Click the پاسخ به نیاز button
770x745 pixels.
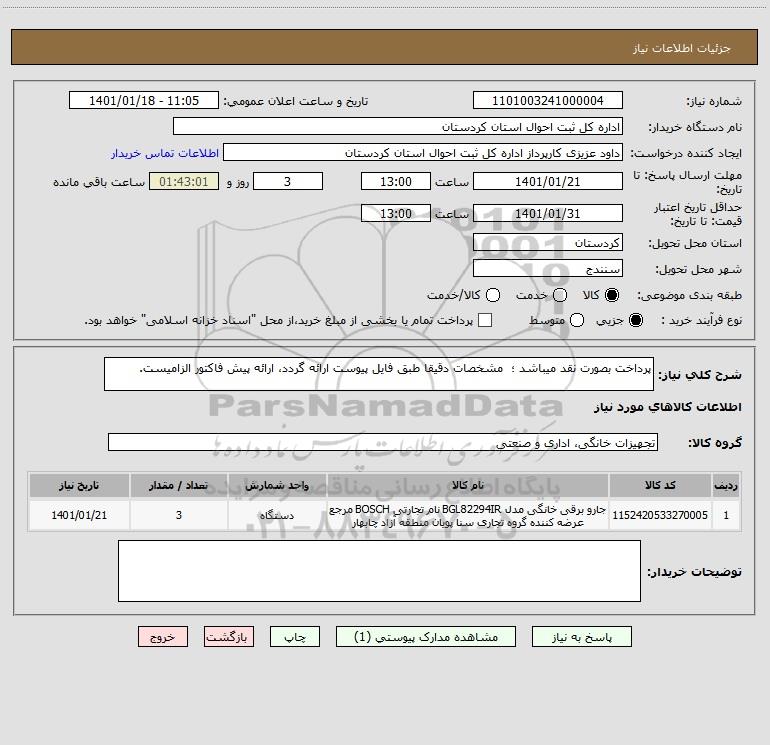tap(581, 636)
